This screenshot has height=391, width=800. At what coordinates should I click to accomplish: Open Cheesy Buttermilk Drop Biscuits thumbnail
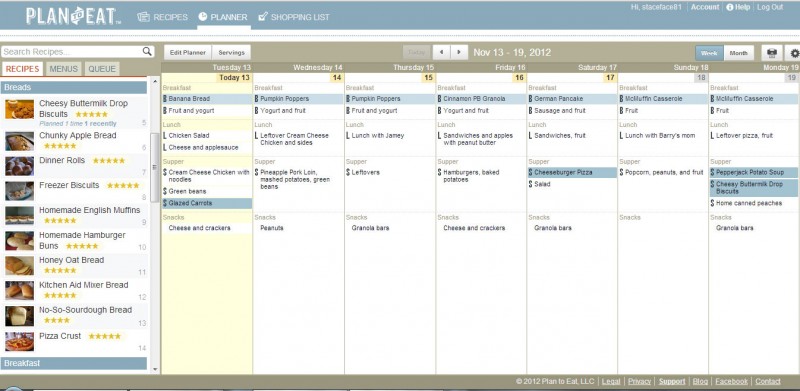19,109
